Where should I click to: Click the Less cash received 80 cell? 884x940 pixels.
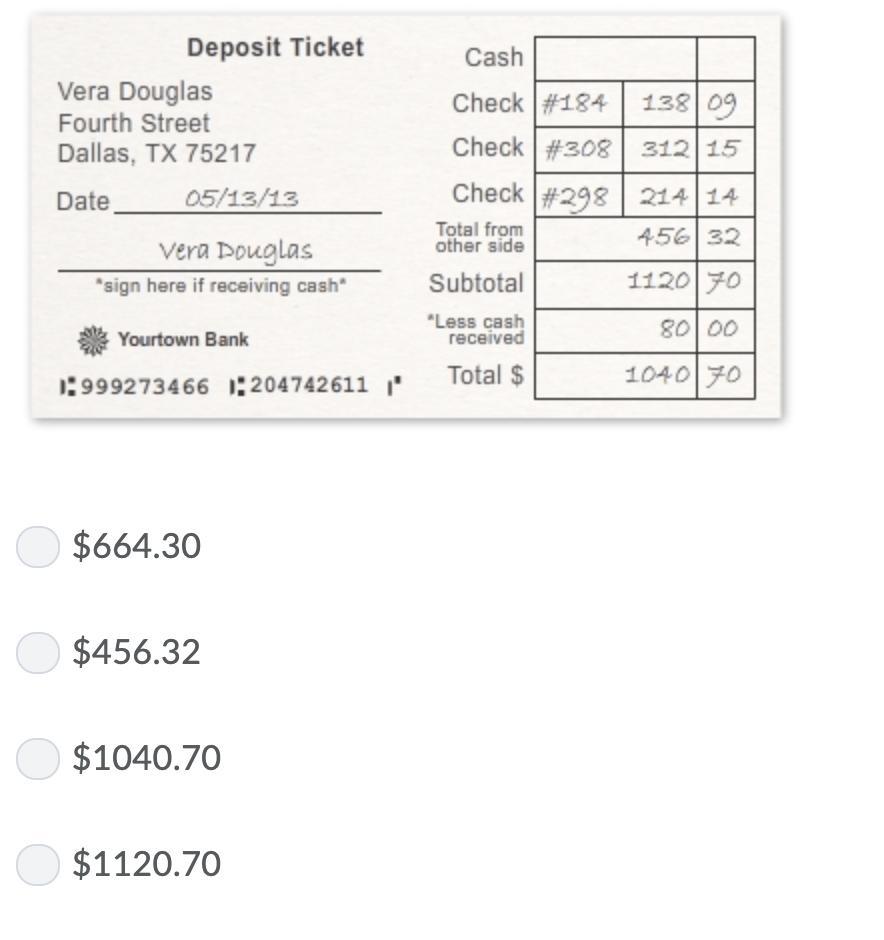point(616,330)
